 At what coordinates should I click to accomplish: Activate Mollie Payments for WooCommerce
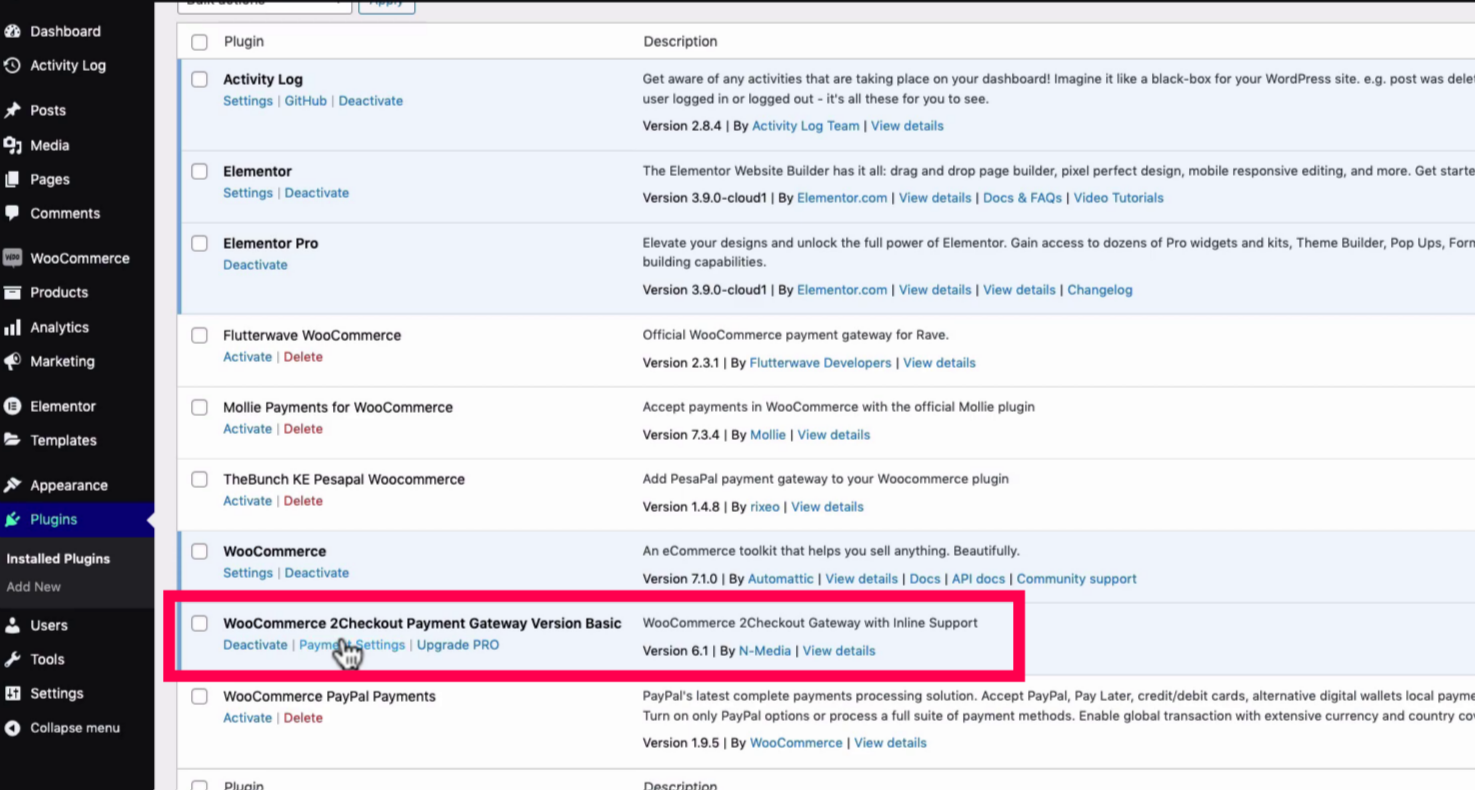(x=248, y=429)
